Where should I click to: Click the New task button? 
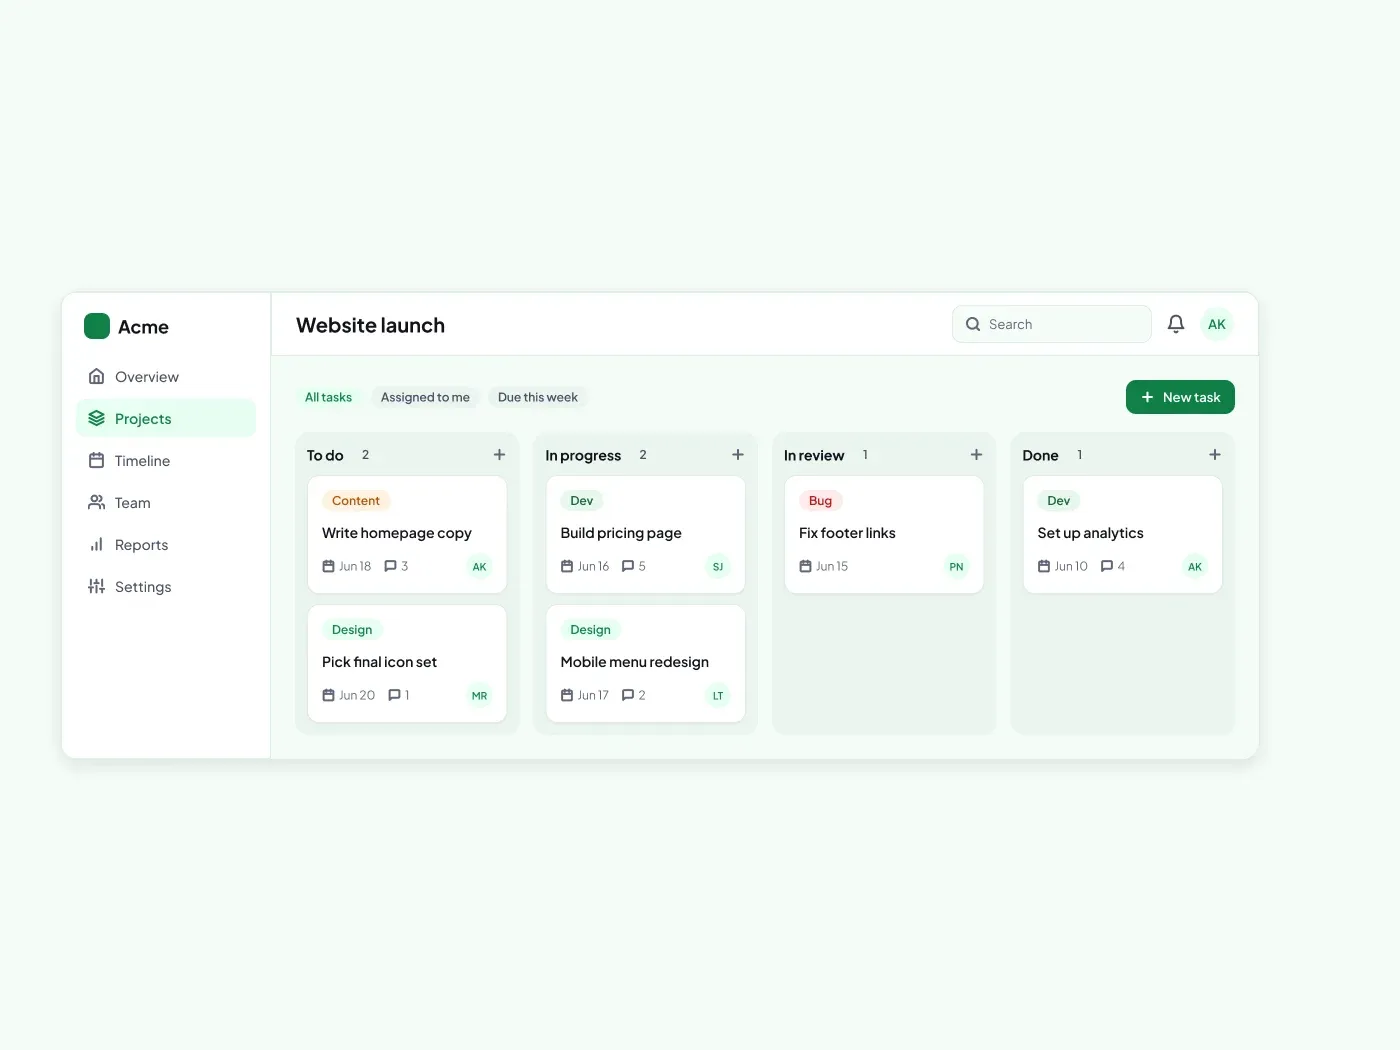click(1180, 397)
